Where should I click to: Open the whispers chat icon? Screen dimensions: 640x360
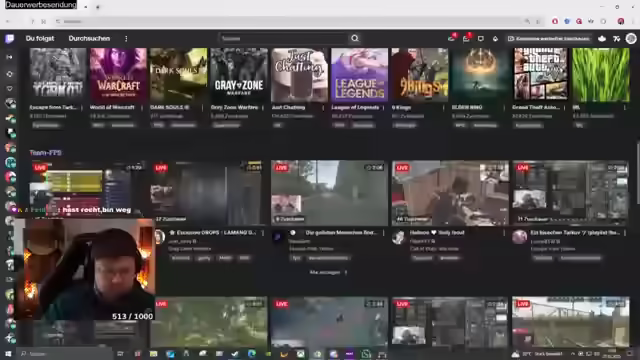[x=481, y=38]
